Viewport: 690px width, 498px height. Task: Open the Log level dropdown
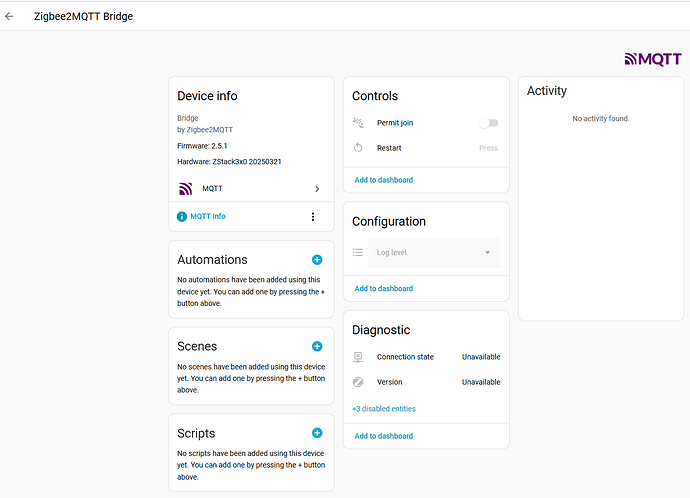(x=434, y=253)
